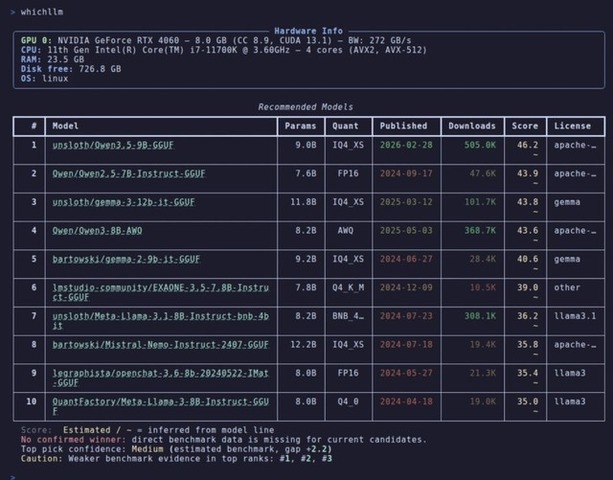Viewport: 613px width, 480px height.
Task: Click the Published column header
Action: pos(403,126)
